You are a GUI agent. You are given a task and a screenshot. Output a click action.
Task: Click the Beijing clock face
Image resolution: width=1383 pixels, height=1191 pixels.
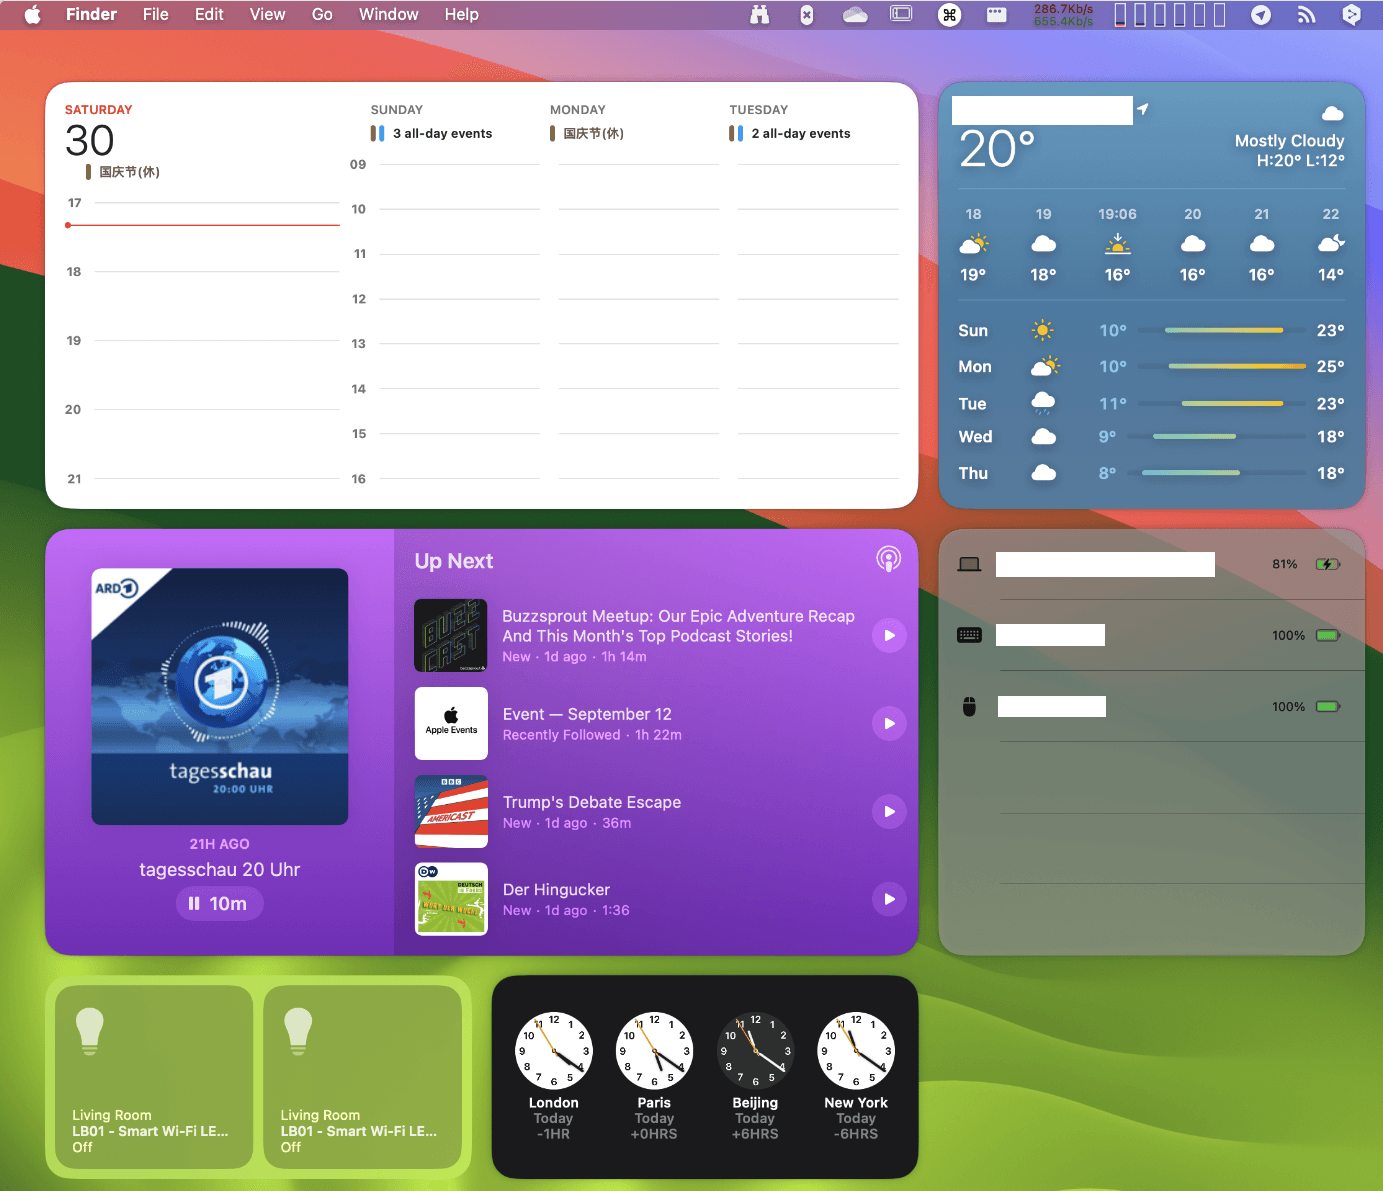[x=755, y=1050]
